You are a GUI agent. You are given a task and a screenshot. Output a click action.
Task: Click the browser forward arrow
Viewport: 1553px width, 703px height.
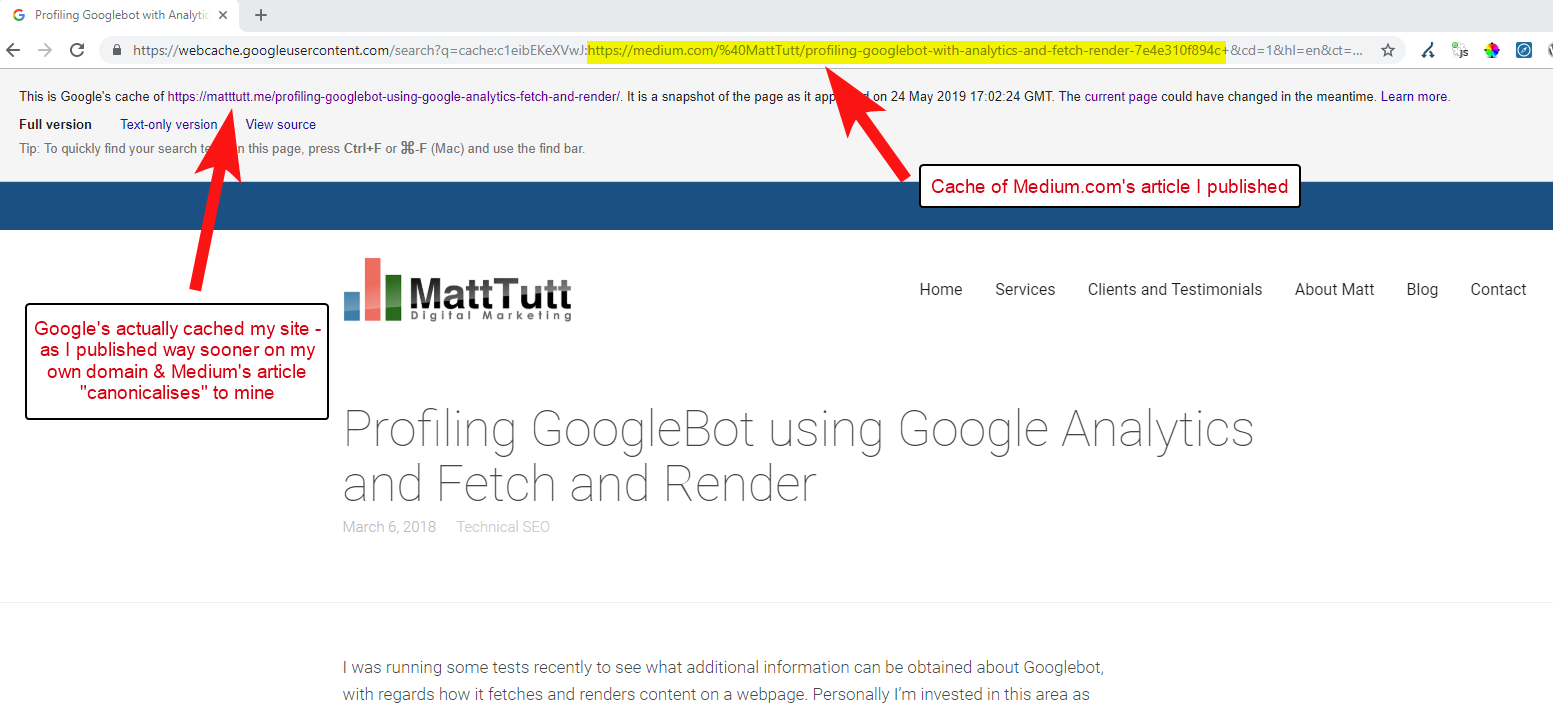click(45, 50)
